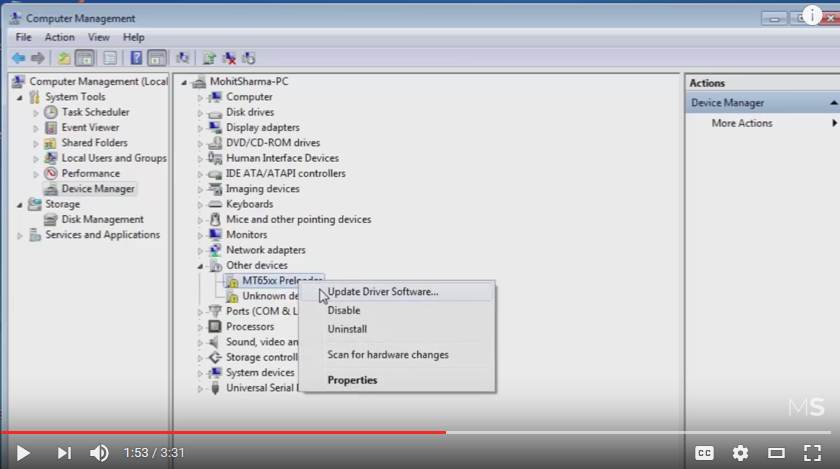Open the Help question-mark toolbar icon
The image size is (840, 469).
pyautogui.click(x=136, y=58)
